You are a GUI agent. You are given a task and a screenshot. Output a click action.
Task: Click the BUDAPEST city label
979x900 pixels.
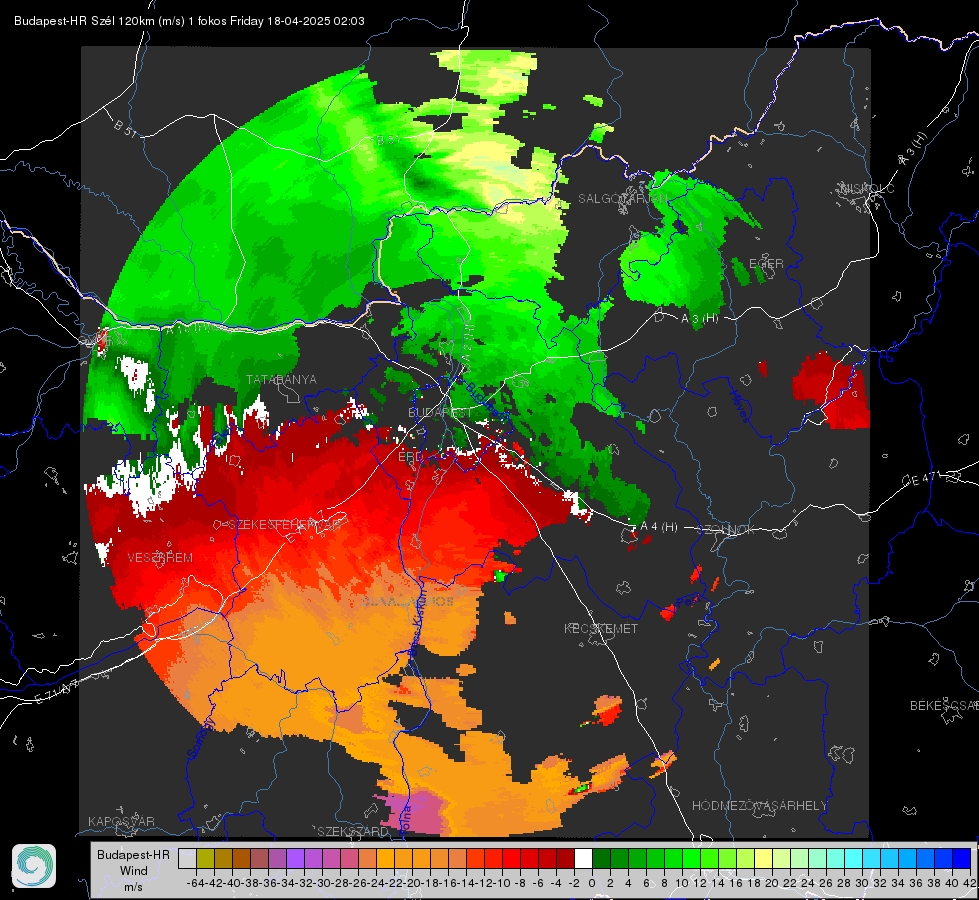(441, 413)
